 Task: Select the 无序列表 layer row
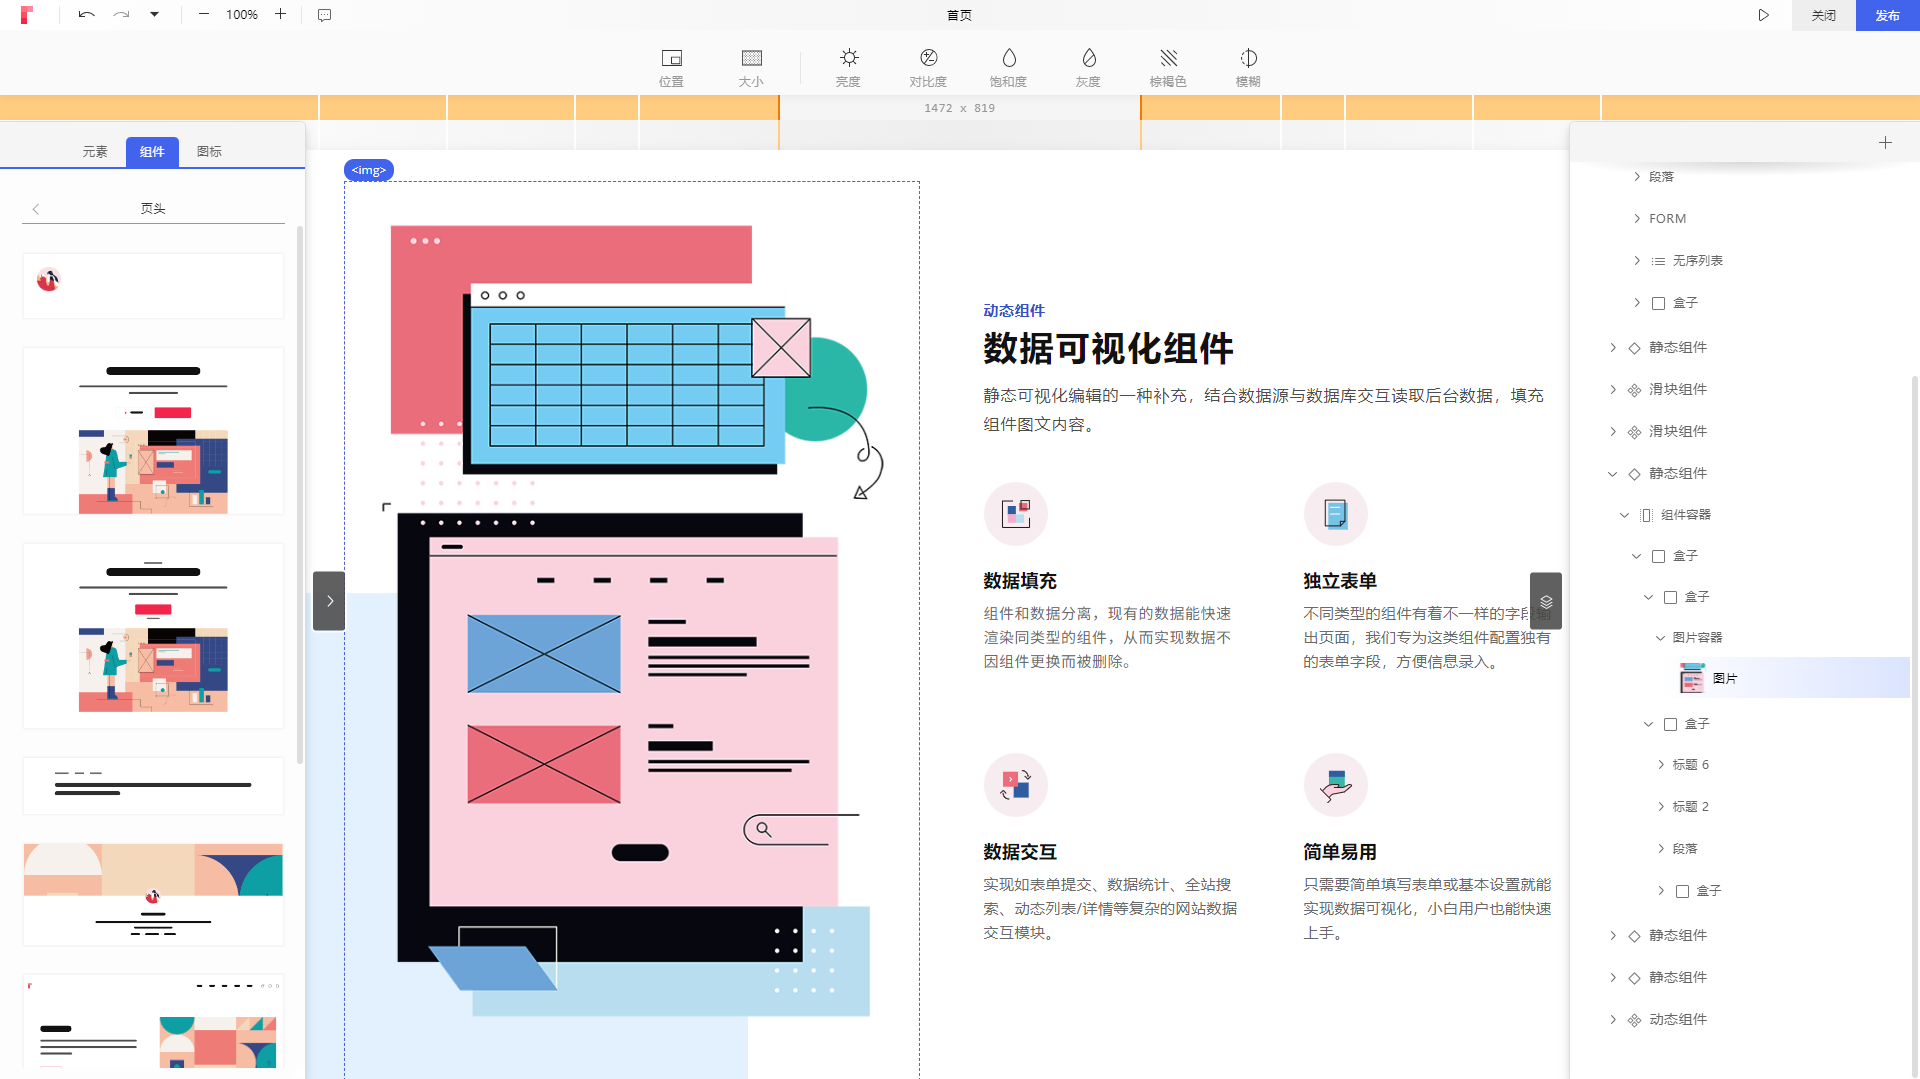click(x=1740, y=261)
